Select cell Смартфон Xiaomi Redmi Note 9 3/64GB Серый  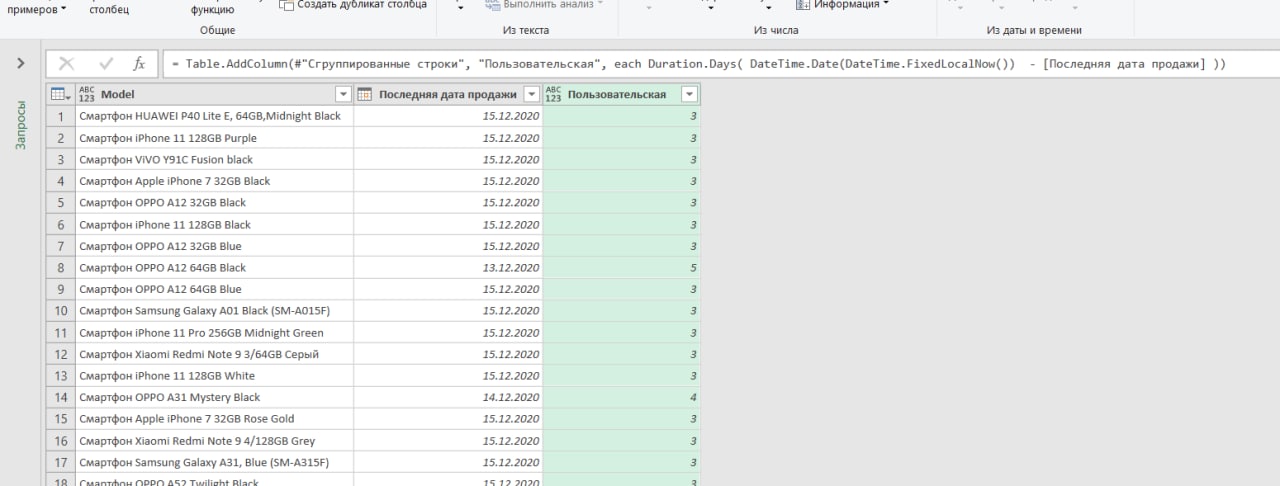tap(213, 354)
